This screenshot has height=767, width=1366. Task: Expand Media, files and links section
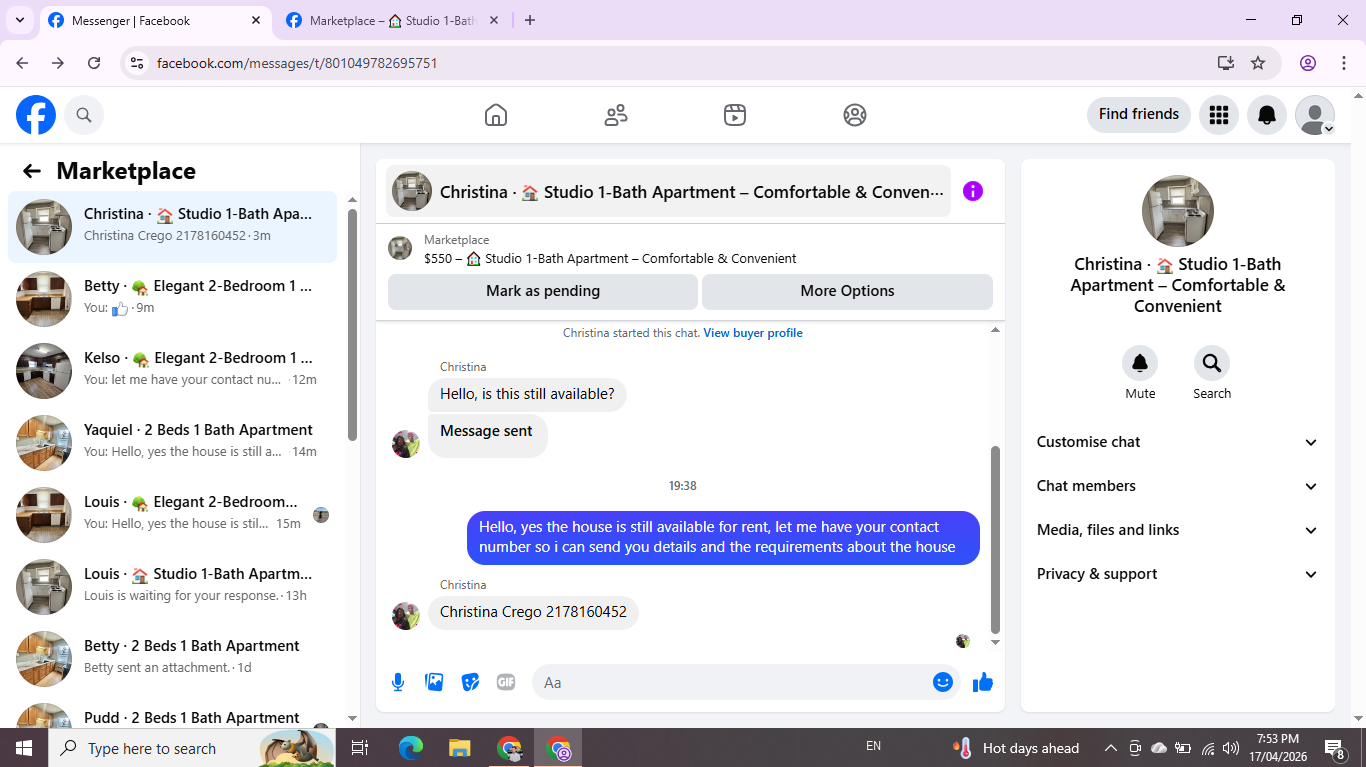pyautogui.click(x=1177, y=530)
